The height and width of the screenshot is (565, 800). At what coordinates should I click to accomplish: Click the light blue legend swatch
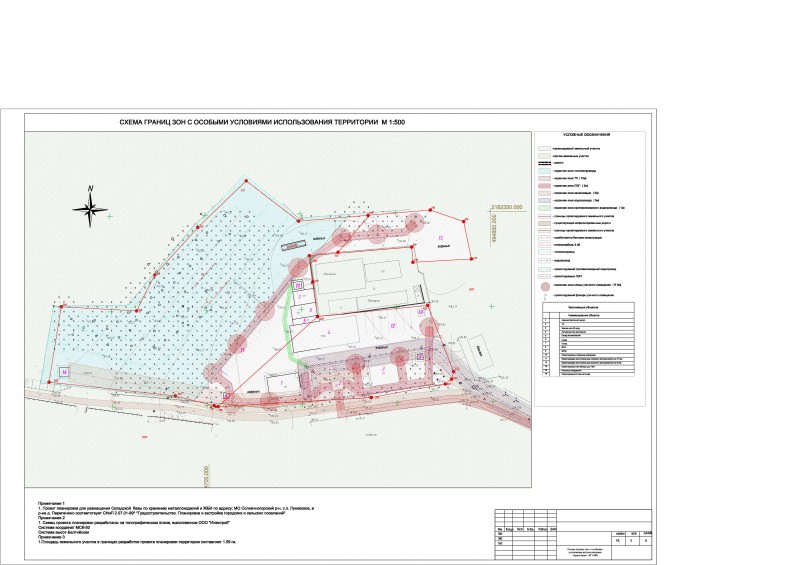pyautogui.click(x=544, y=171)
